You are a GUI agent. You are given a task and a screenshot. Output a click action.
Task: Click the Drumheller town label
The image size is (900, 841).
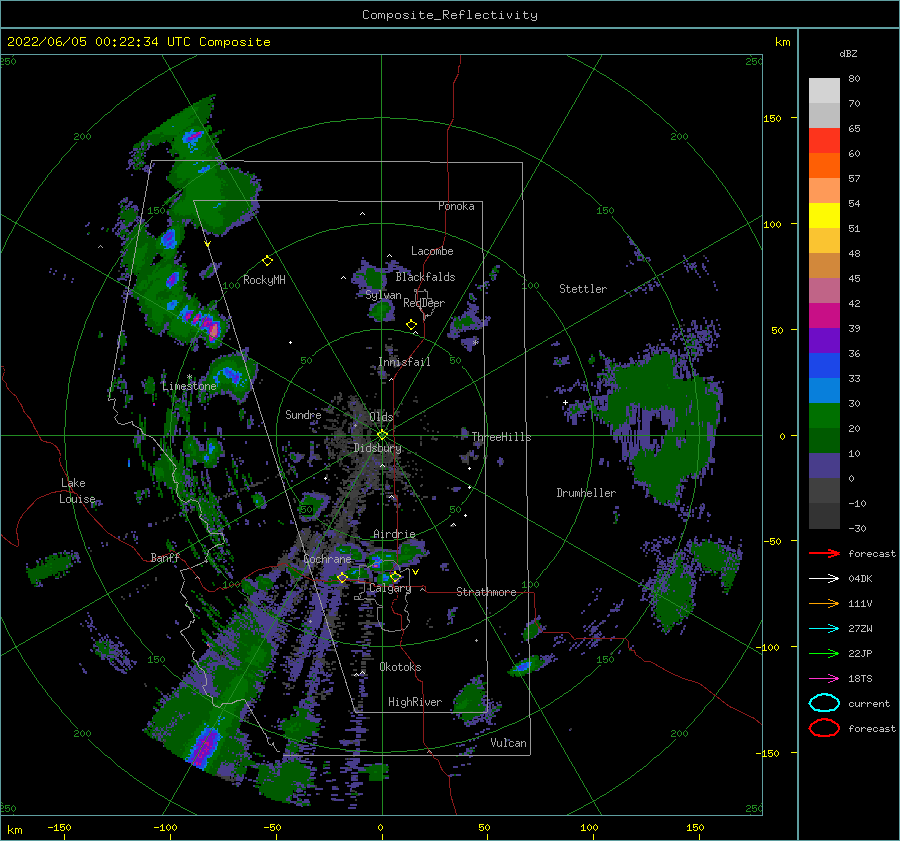point(586,493)
